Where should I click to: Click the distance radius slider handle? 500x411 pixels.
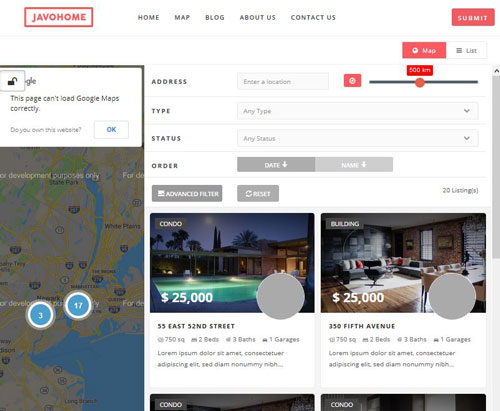pos(420,82)
